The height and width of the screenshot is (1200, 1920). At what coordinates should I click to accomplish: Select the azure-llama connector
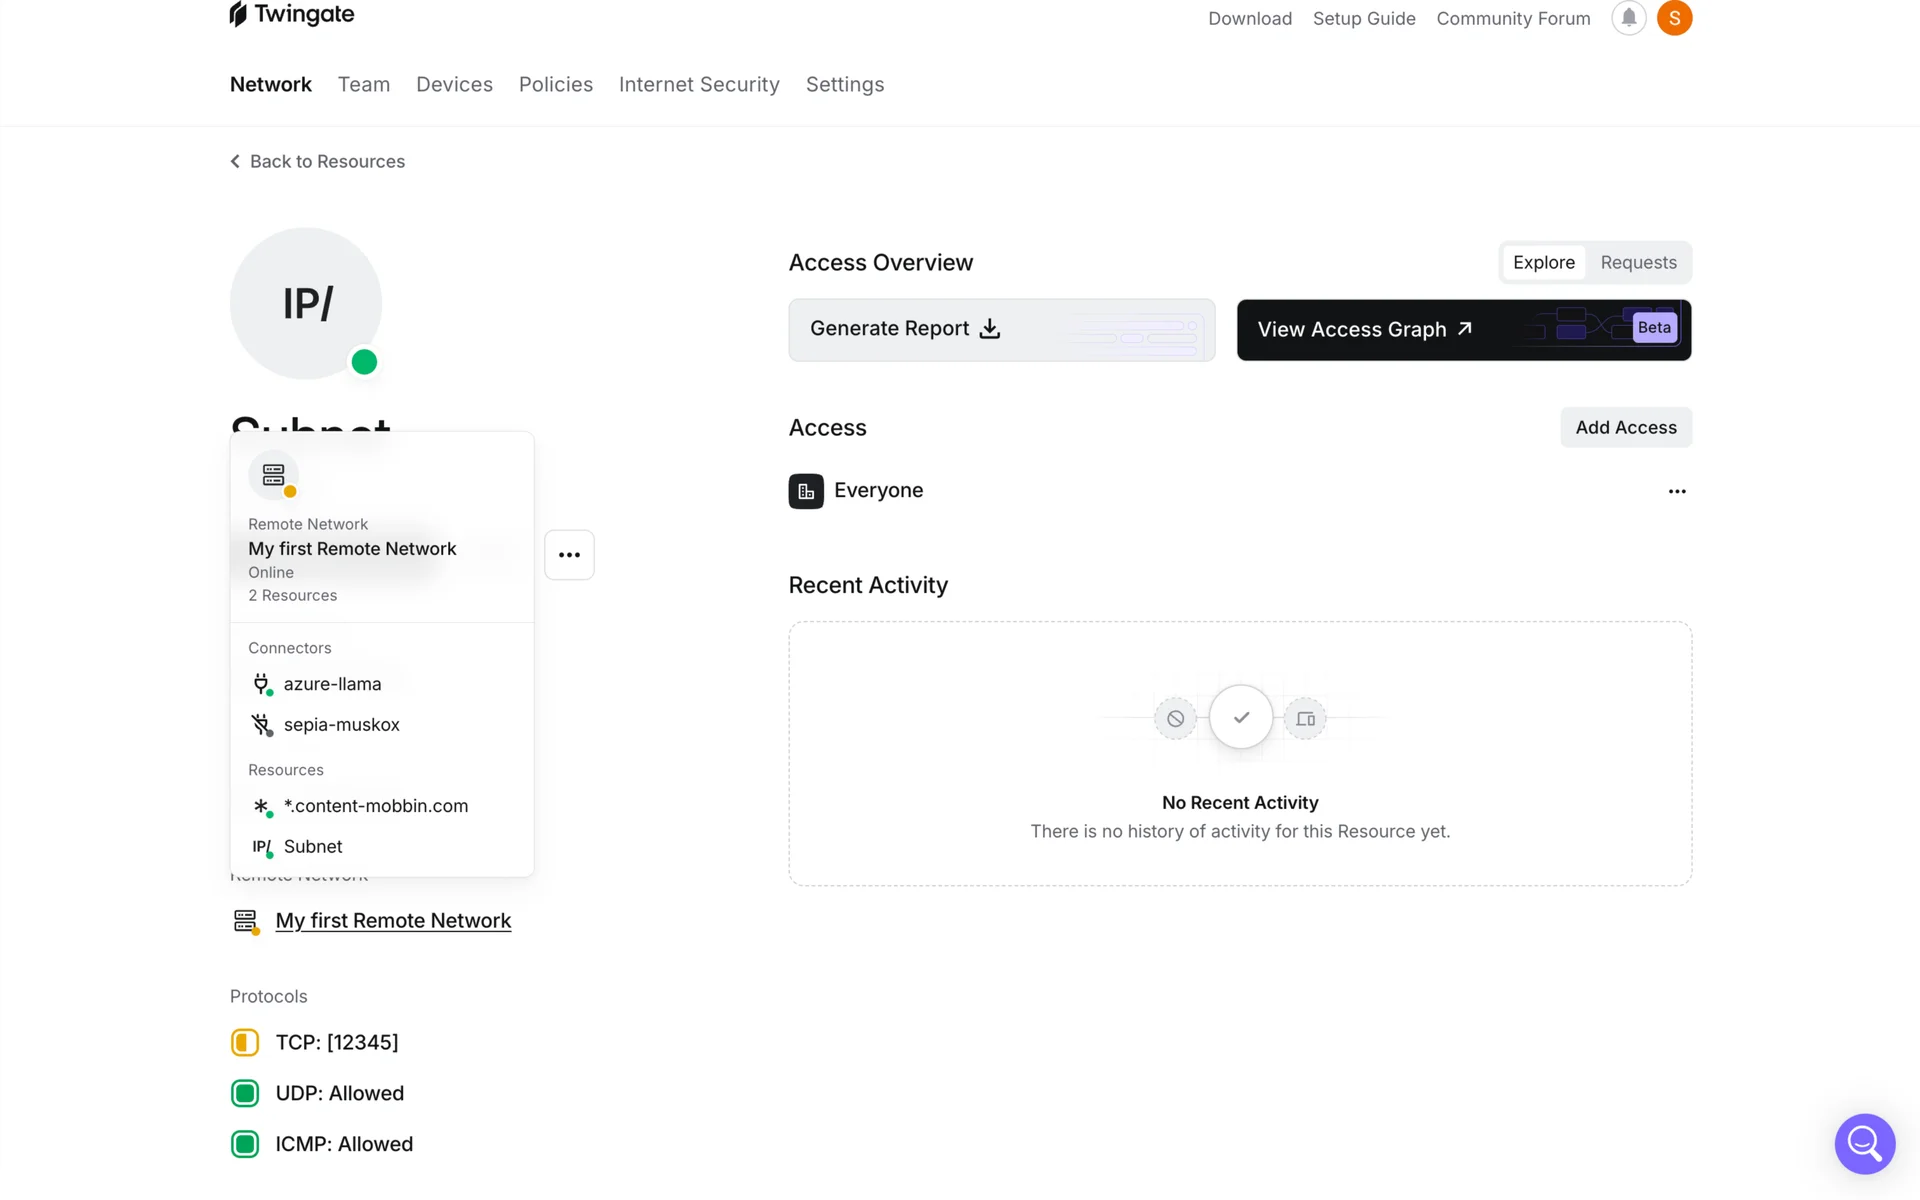tap(332, 684)
